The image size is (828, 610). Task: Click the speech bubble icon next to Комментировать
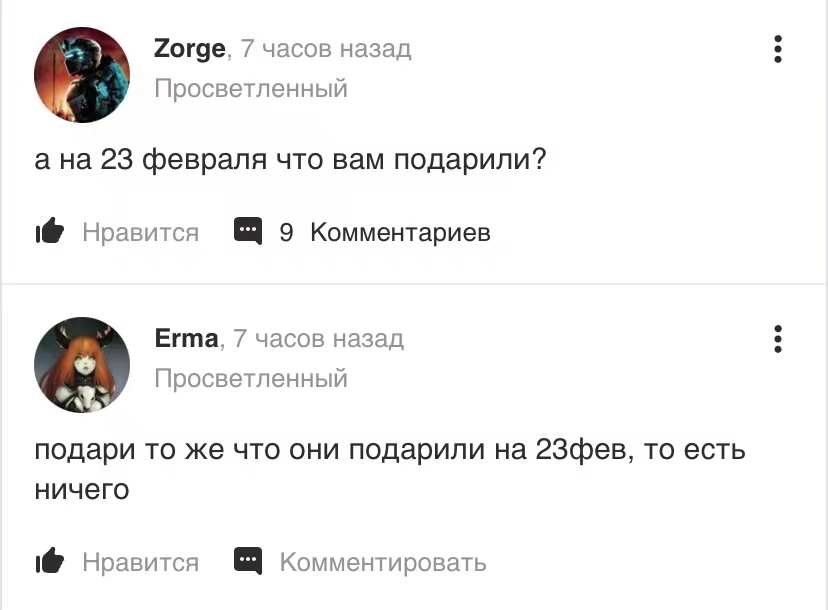point(248,561)
